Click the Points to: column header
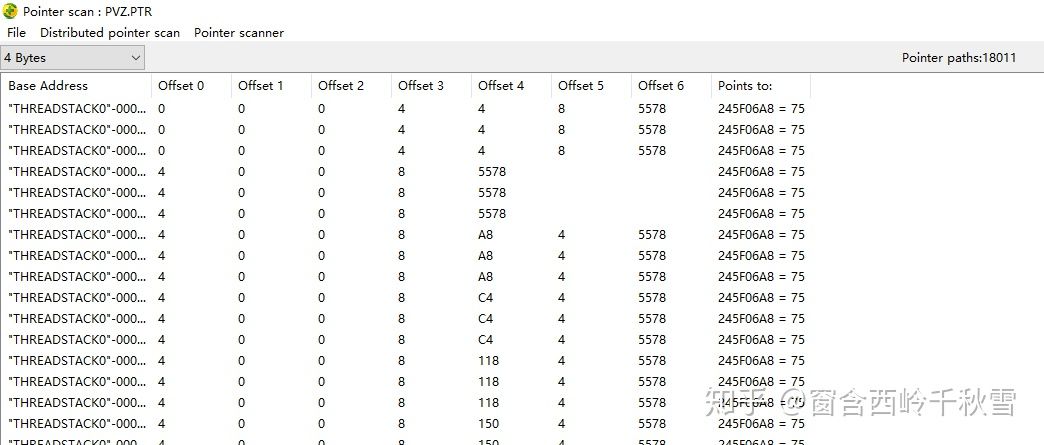 click(x=760, y=86)
